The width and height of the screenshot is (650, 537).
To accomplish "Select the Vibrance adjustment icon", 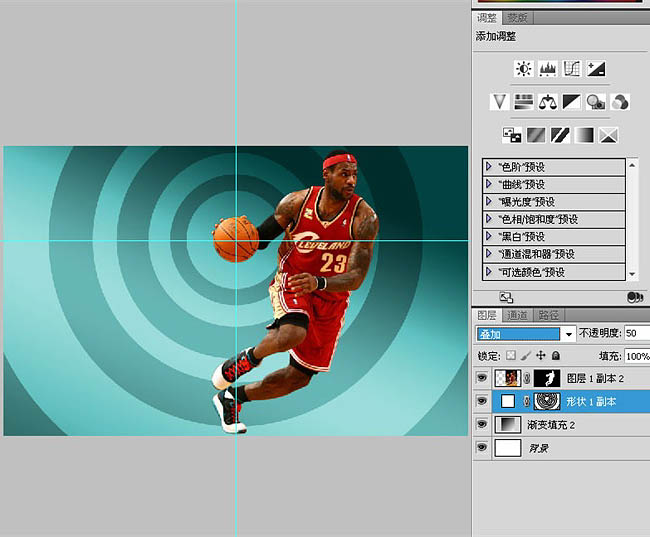I will tap(499, 101).
